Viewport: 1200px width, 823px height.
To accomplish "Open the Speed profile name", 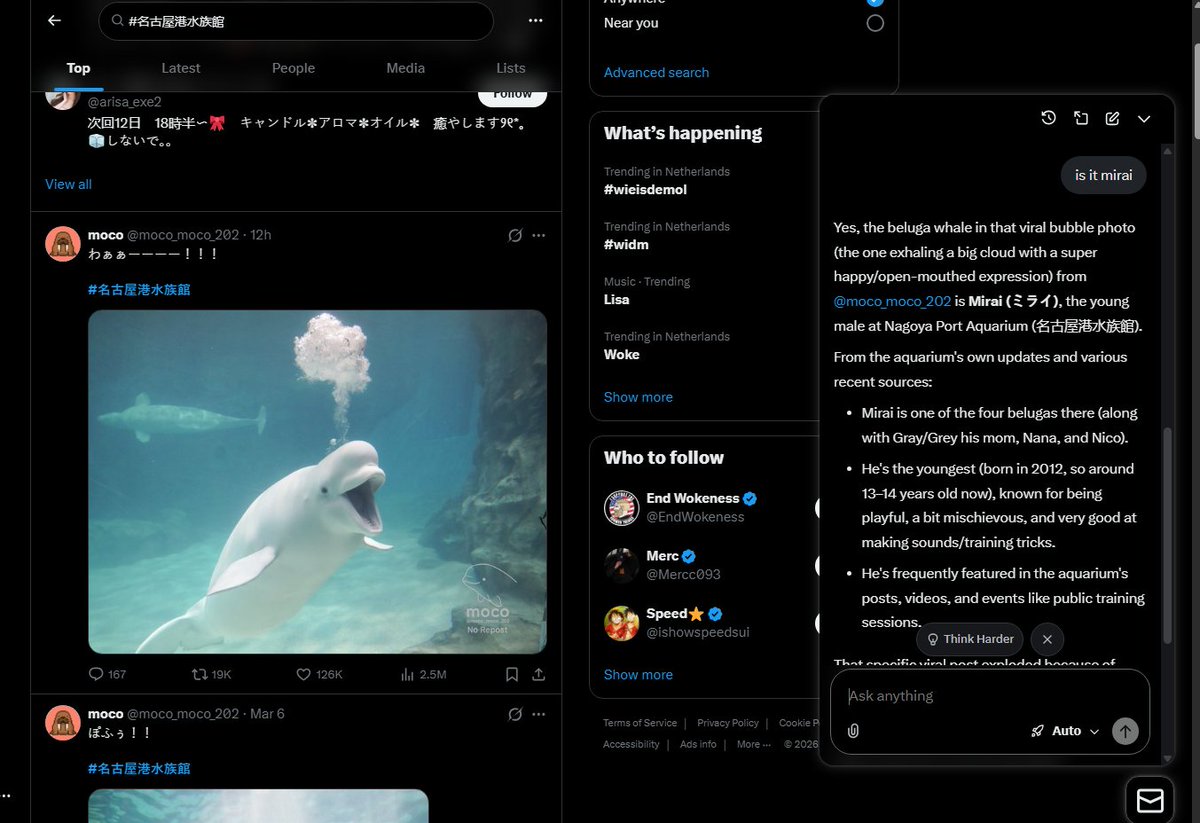I will pos(666,613).
